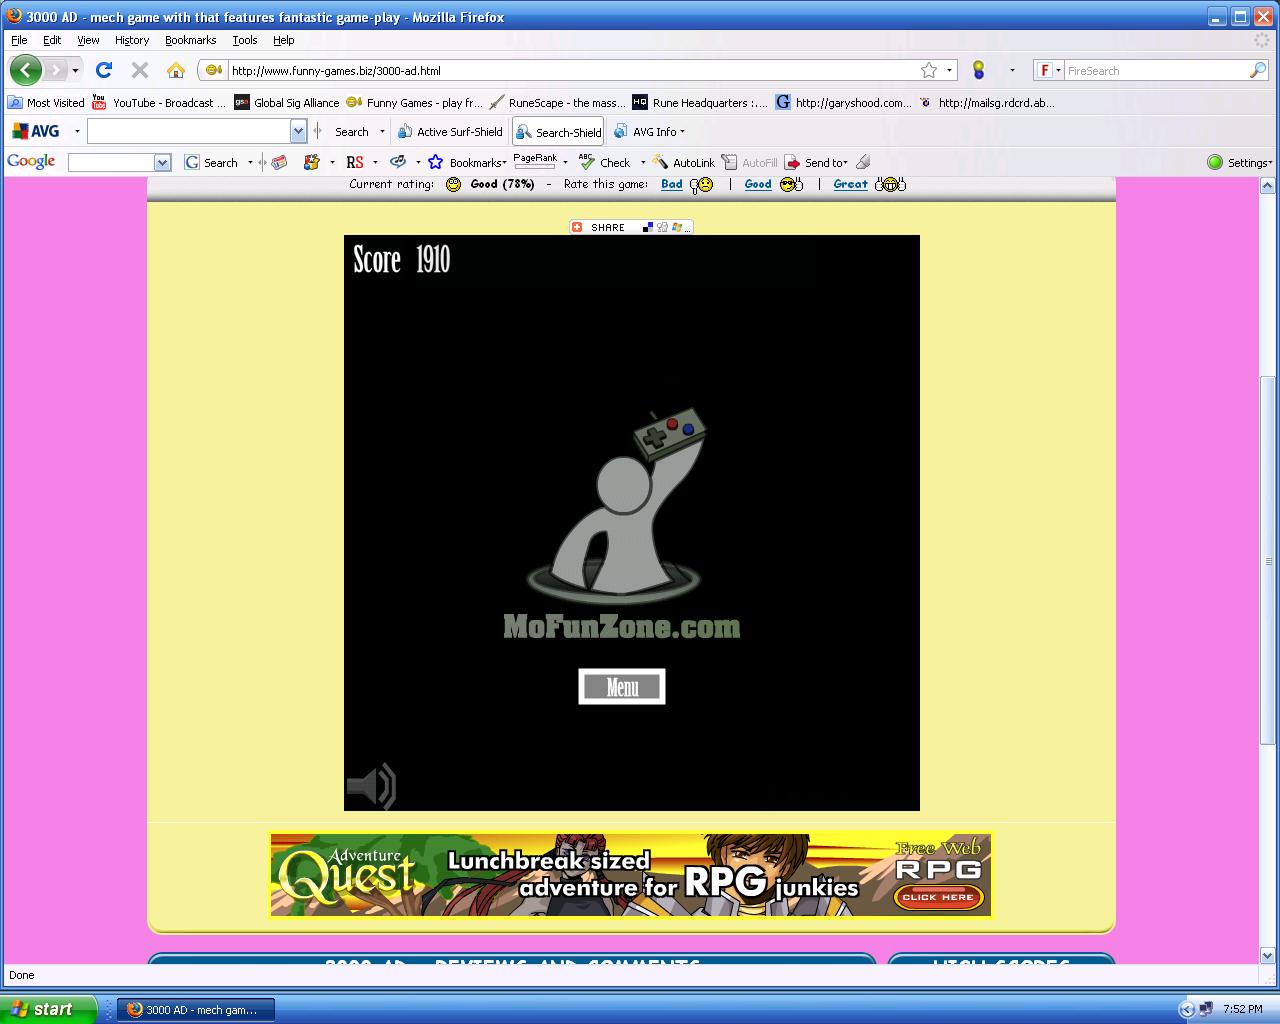
Task: Rate this game as Great
Action: click(x=851, y=184)
